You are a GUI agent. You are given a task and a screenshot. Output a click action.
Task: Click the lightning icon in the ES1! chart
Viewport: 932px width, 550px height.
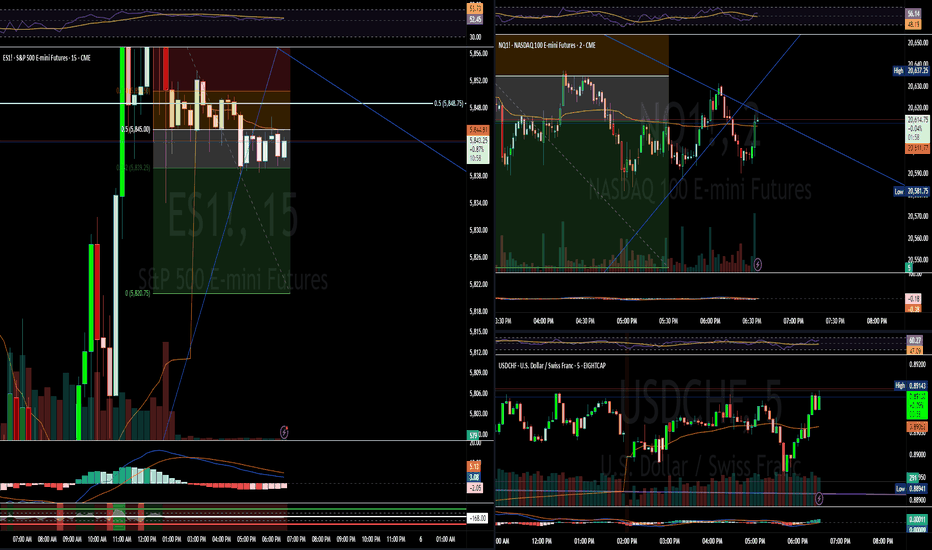(x=284, y=432)
